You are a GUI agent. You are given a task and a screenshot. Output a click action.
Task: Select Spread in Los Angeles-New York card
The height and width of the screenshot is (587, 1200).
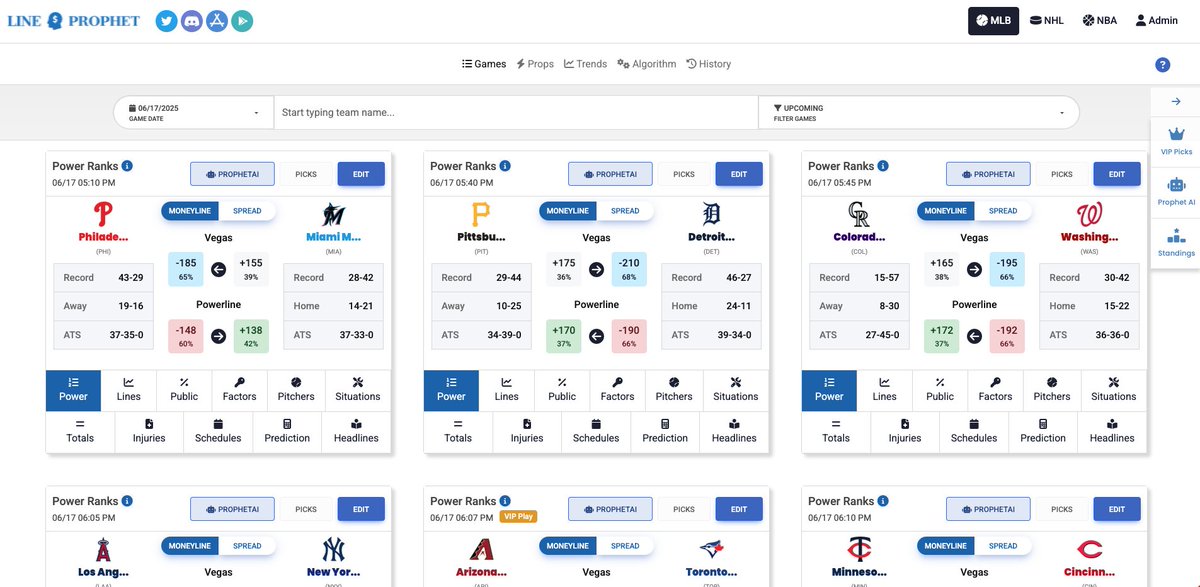[x=247, y=546]
